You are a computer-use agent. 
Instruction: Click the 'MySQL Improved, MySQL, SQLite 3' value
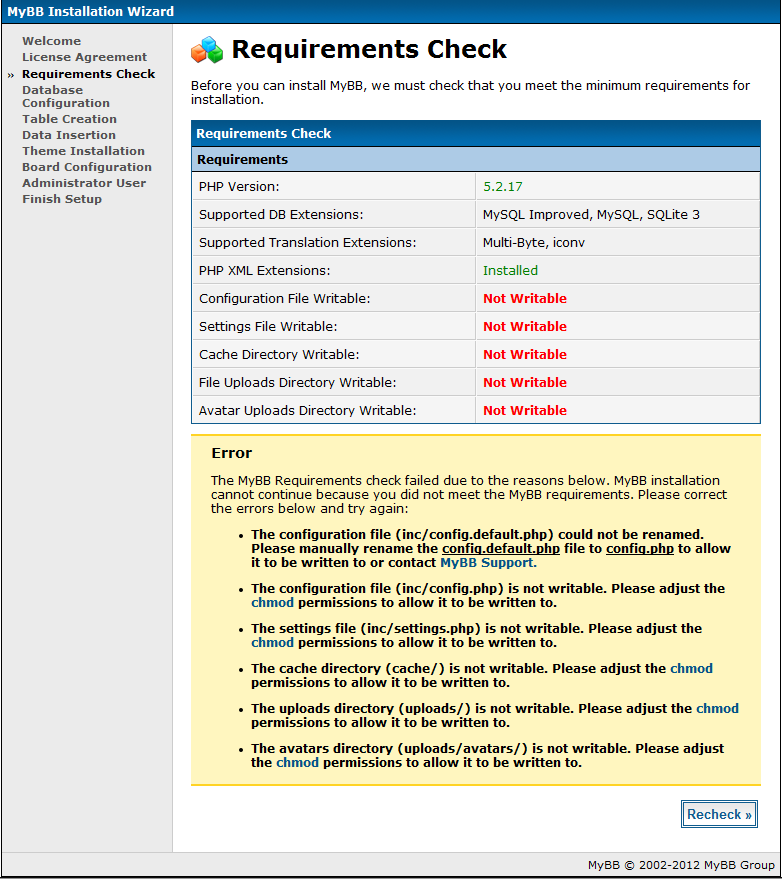(x=591, y=215)
